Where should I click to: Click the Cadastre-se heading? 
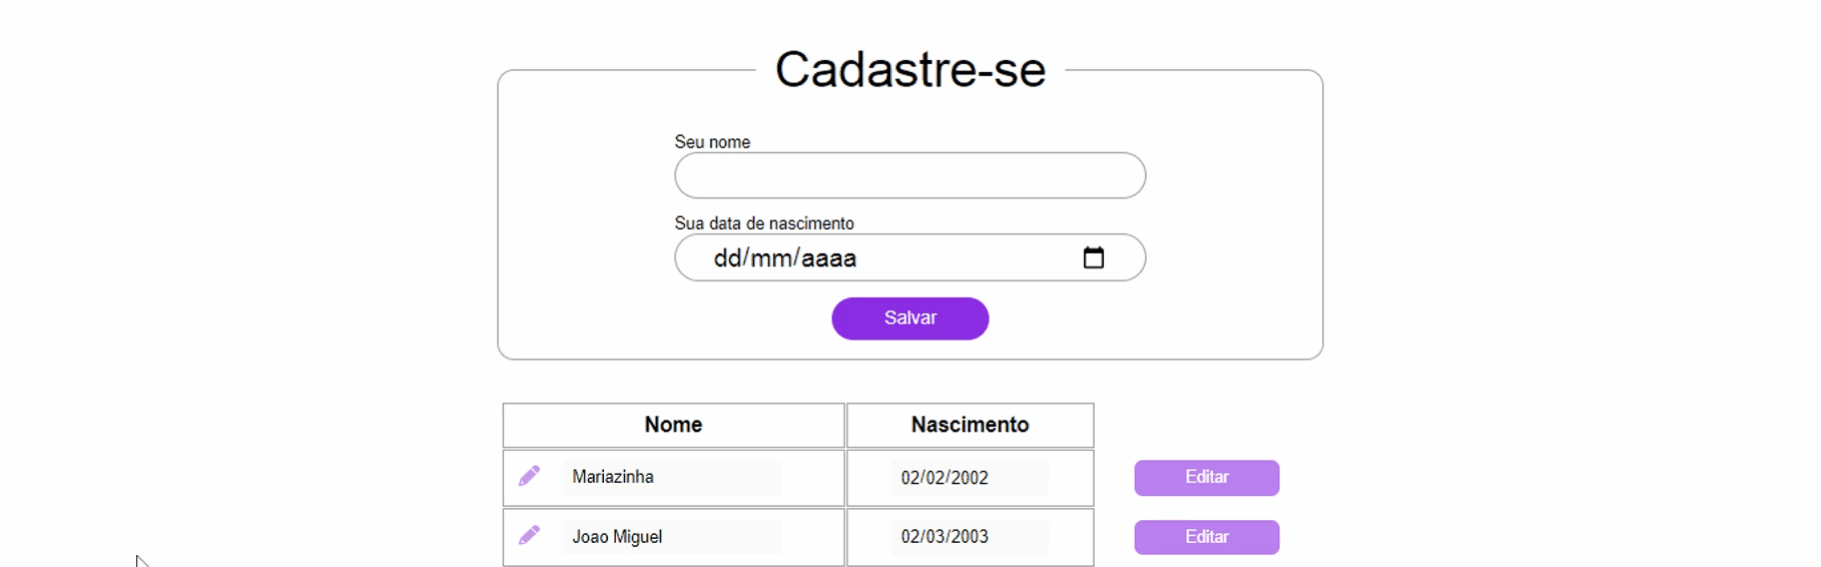(x=910, y=70)
